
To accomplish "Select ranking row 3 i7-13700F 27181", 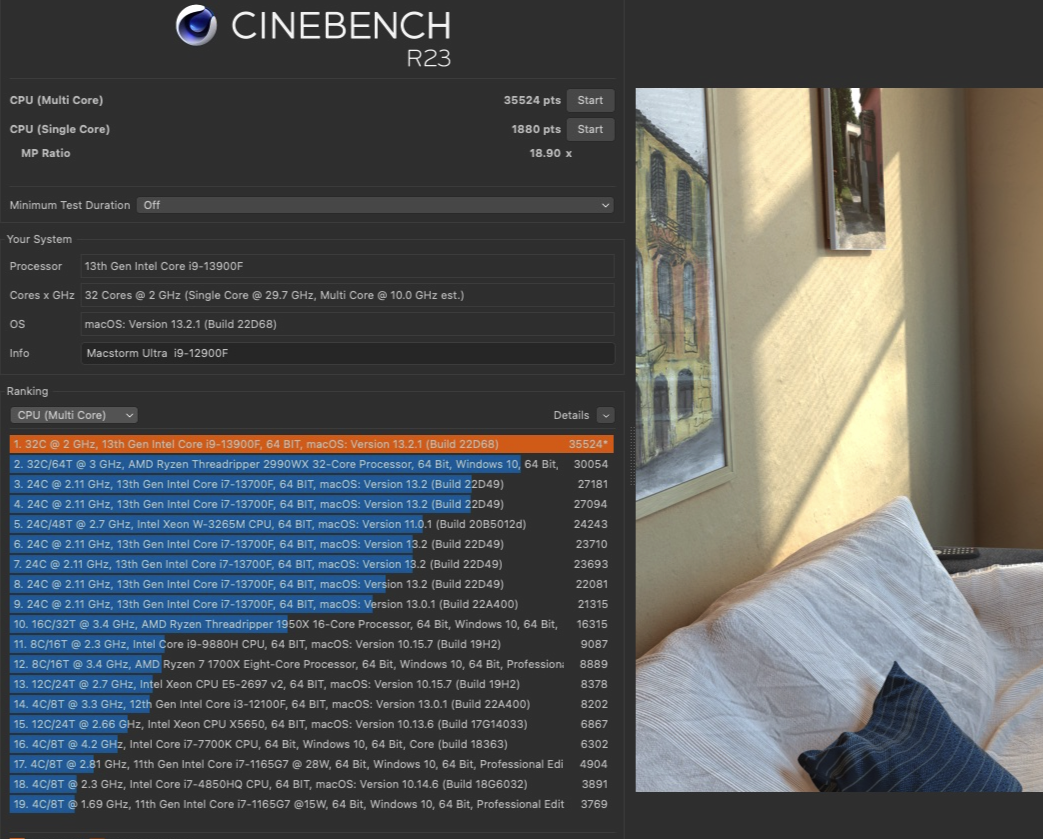I will 311,484.
